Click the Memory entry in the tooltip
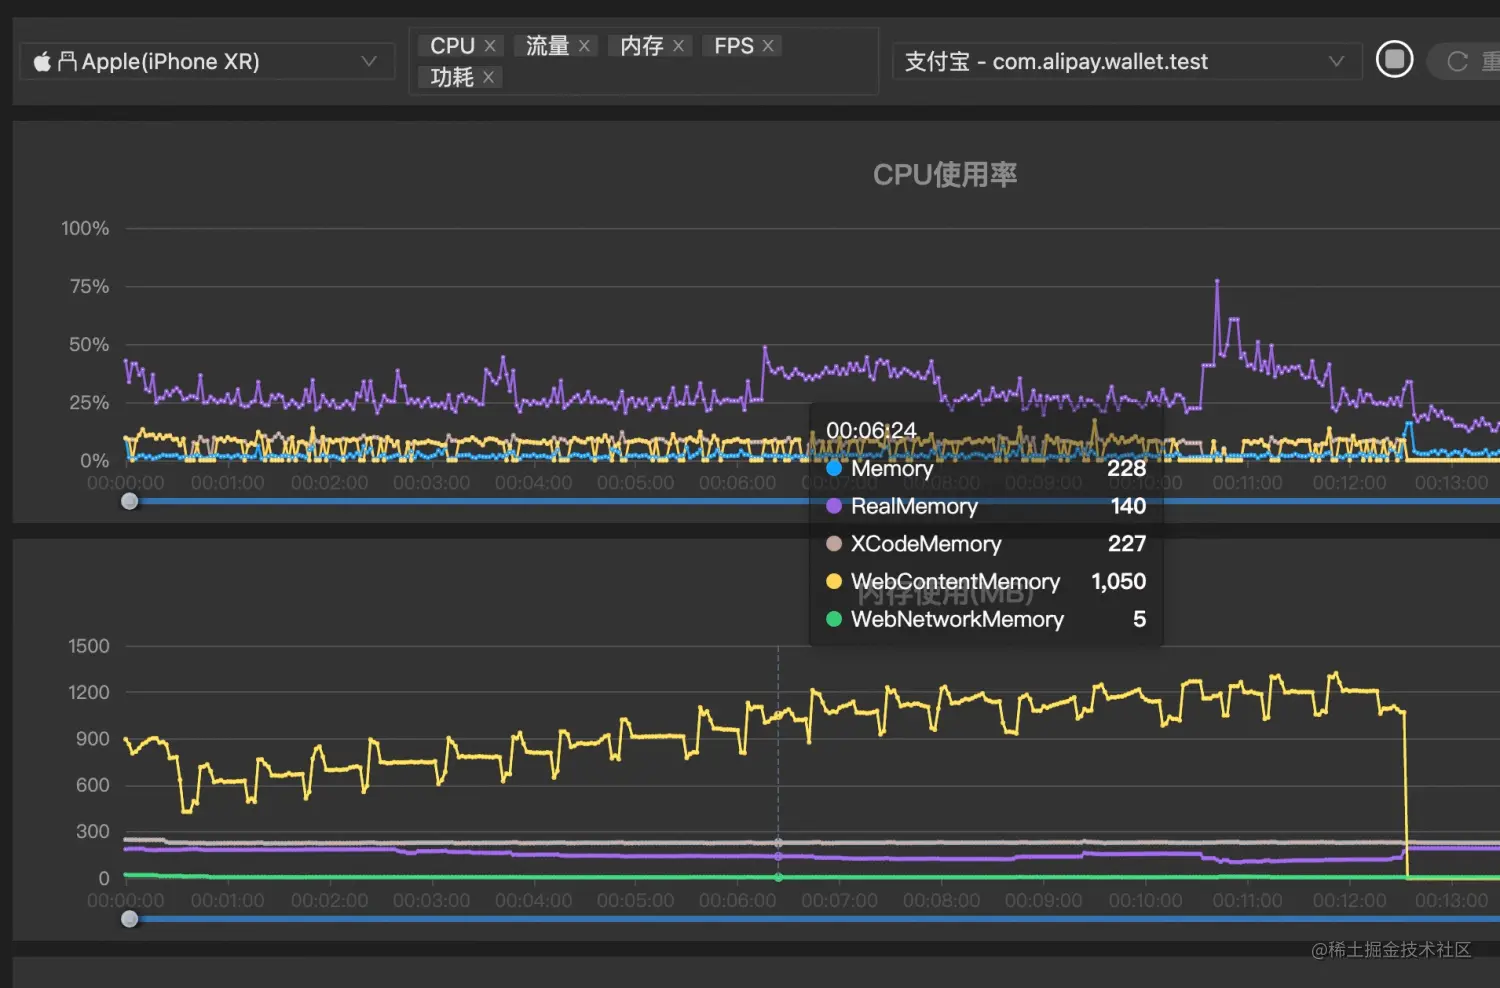 [x=986, y=468]
